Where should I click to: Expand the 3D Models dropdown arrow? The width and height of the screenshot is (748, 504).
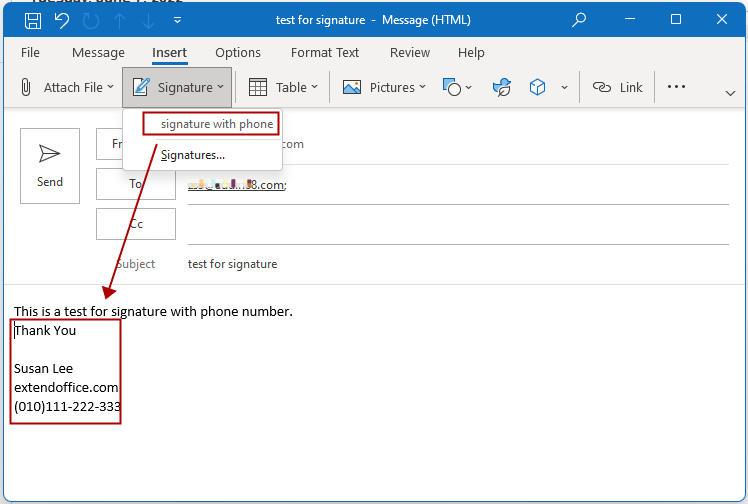point(564,88)
